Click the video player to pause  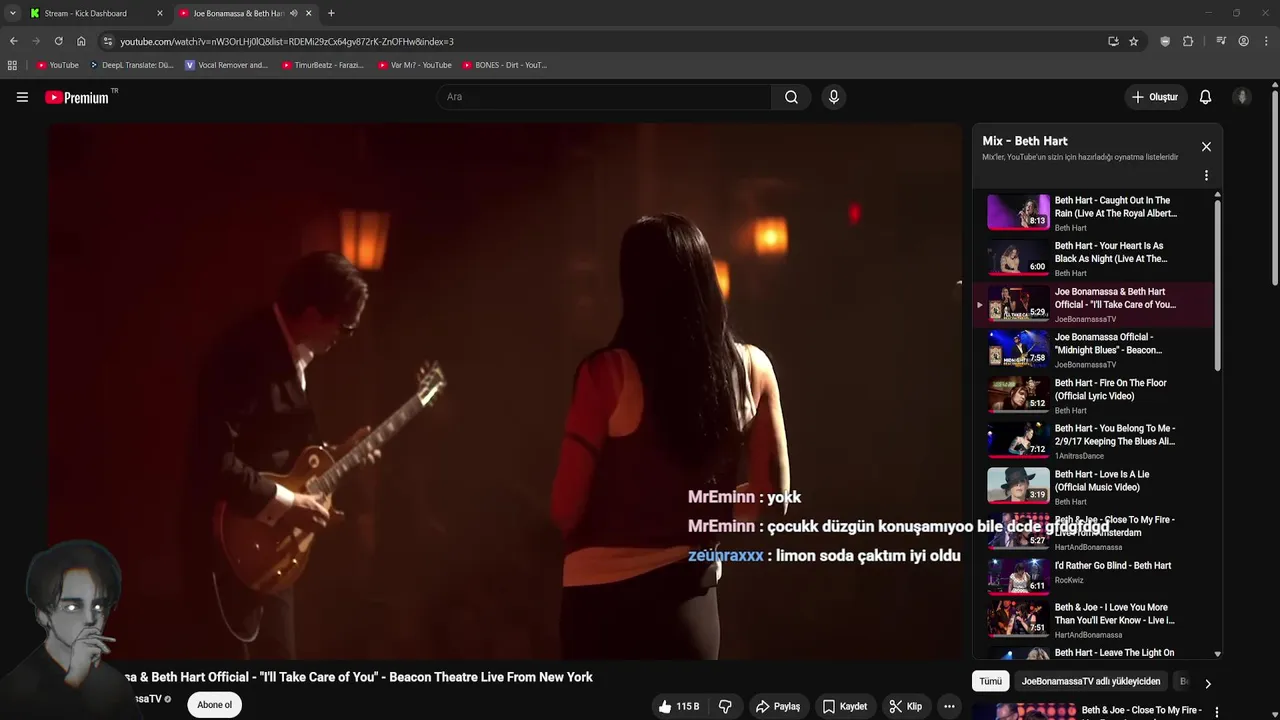[x=505, y=391]
